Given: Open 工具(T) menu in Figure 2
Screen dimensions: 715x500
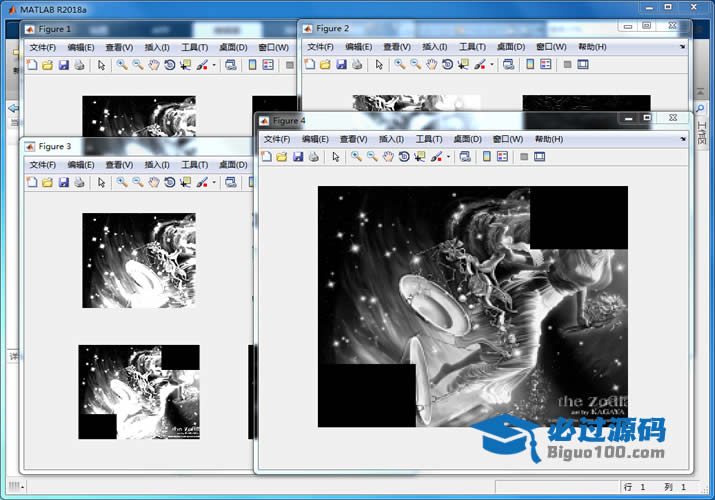Looking at the screenshot, I should click(472, 47).
